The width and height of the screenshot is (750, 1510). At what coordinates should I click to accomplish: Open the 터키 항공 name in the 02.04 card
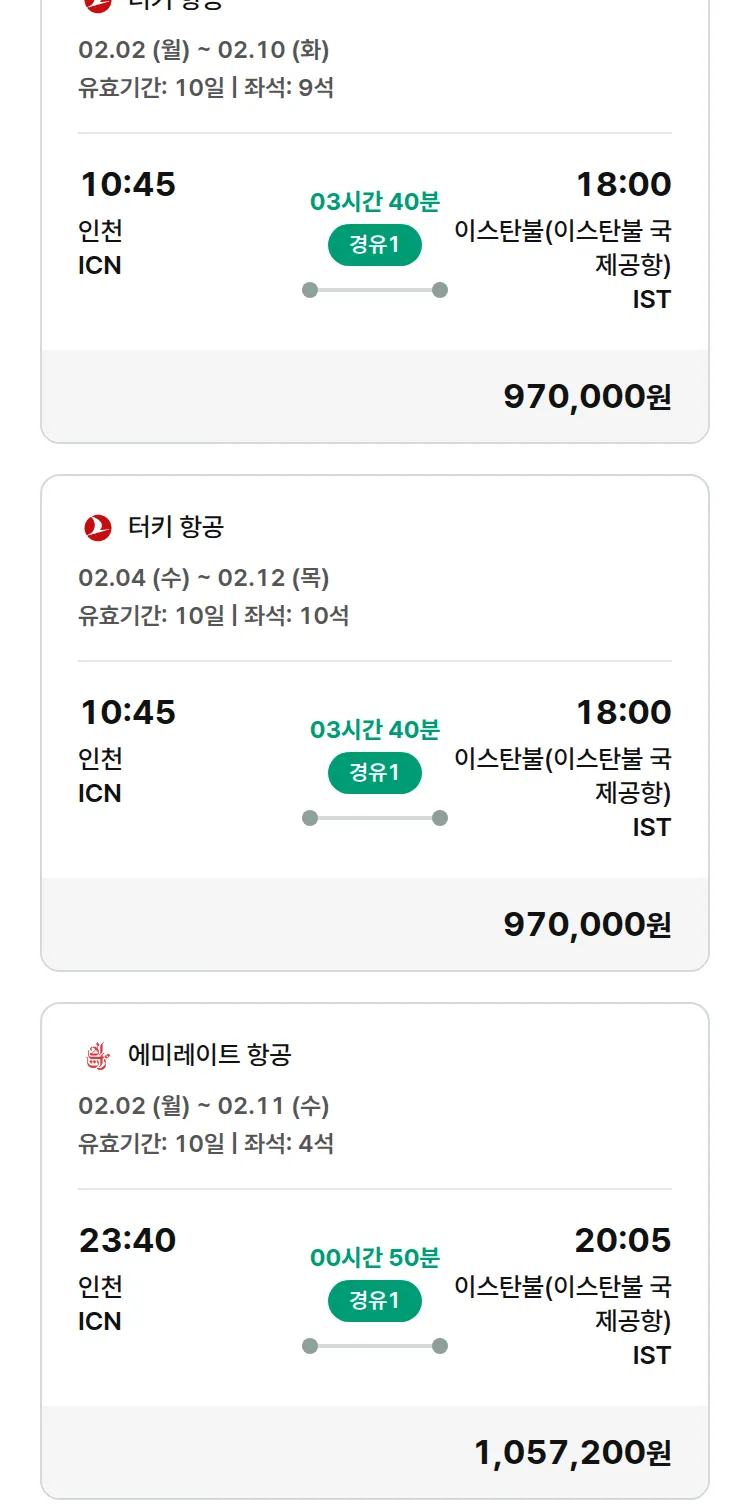click(x=176, y=527)
